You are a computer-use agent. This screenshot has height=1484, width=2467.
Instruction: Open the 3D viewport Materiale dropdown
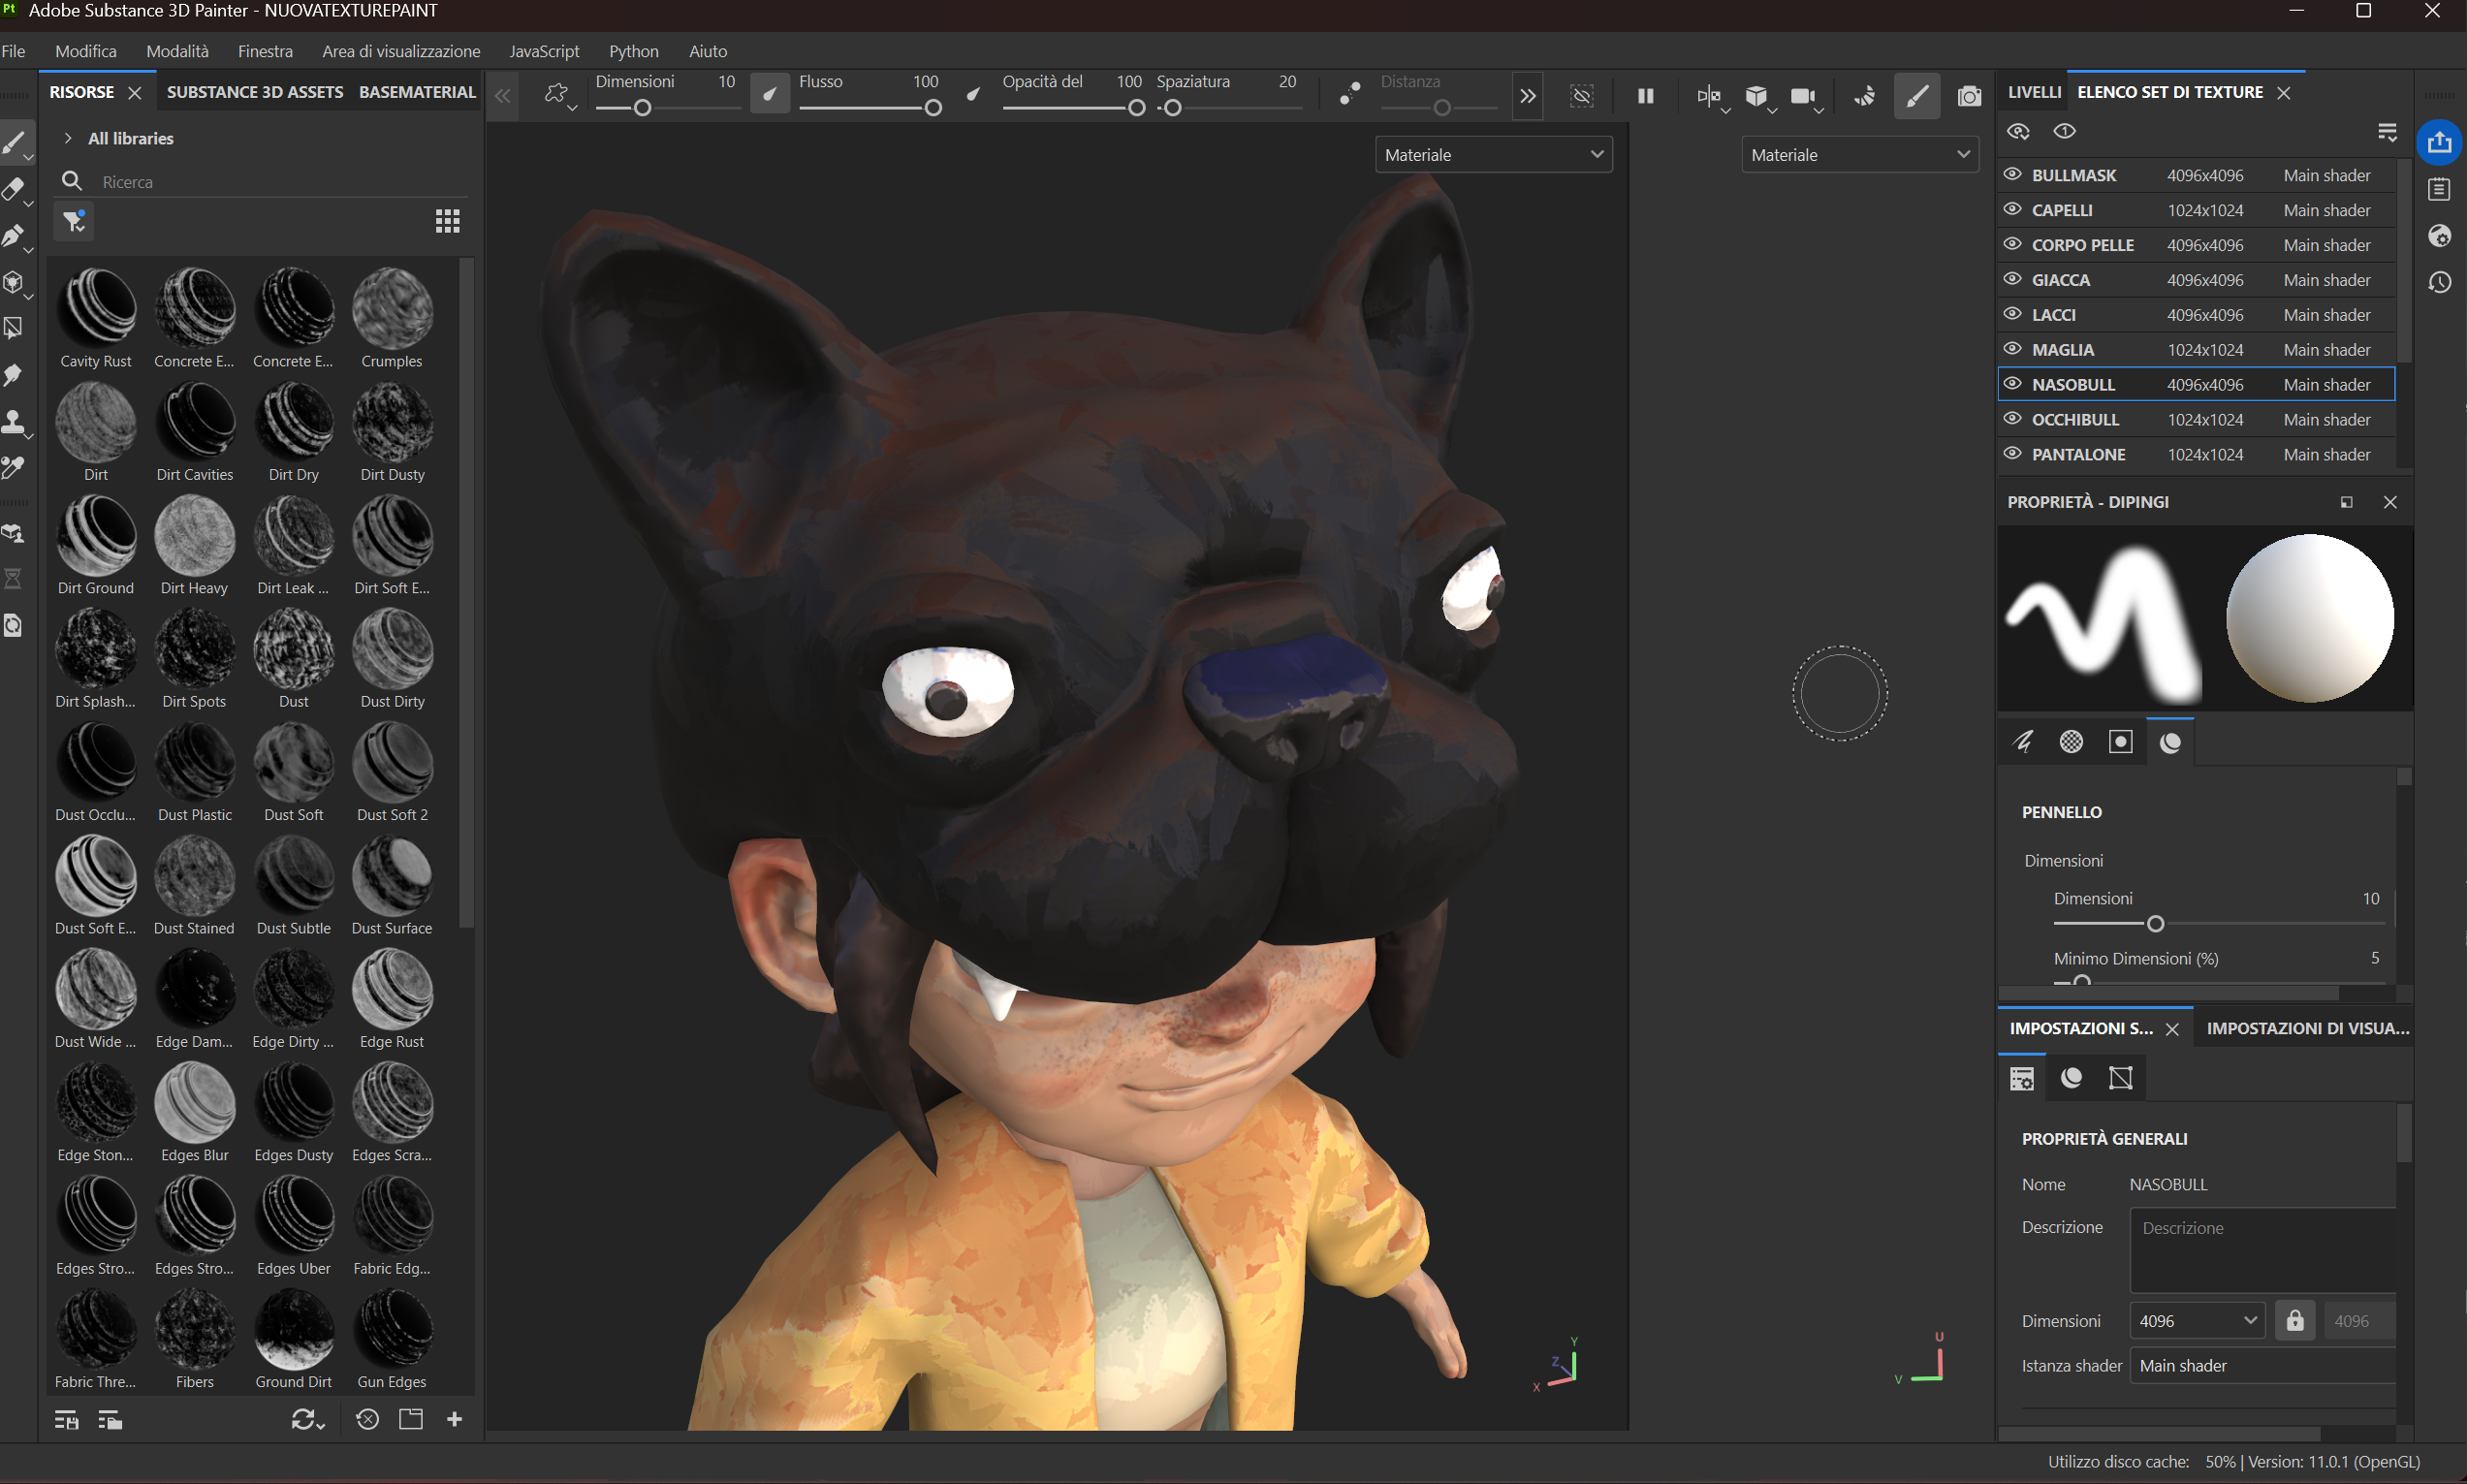tap(1493, 154)
